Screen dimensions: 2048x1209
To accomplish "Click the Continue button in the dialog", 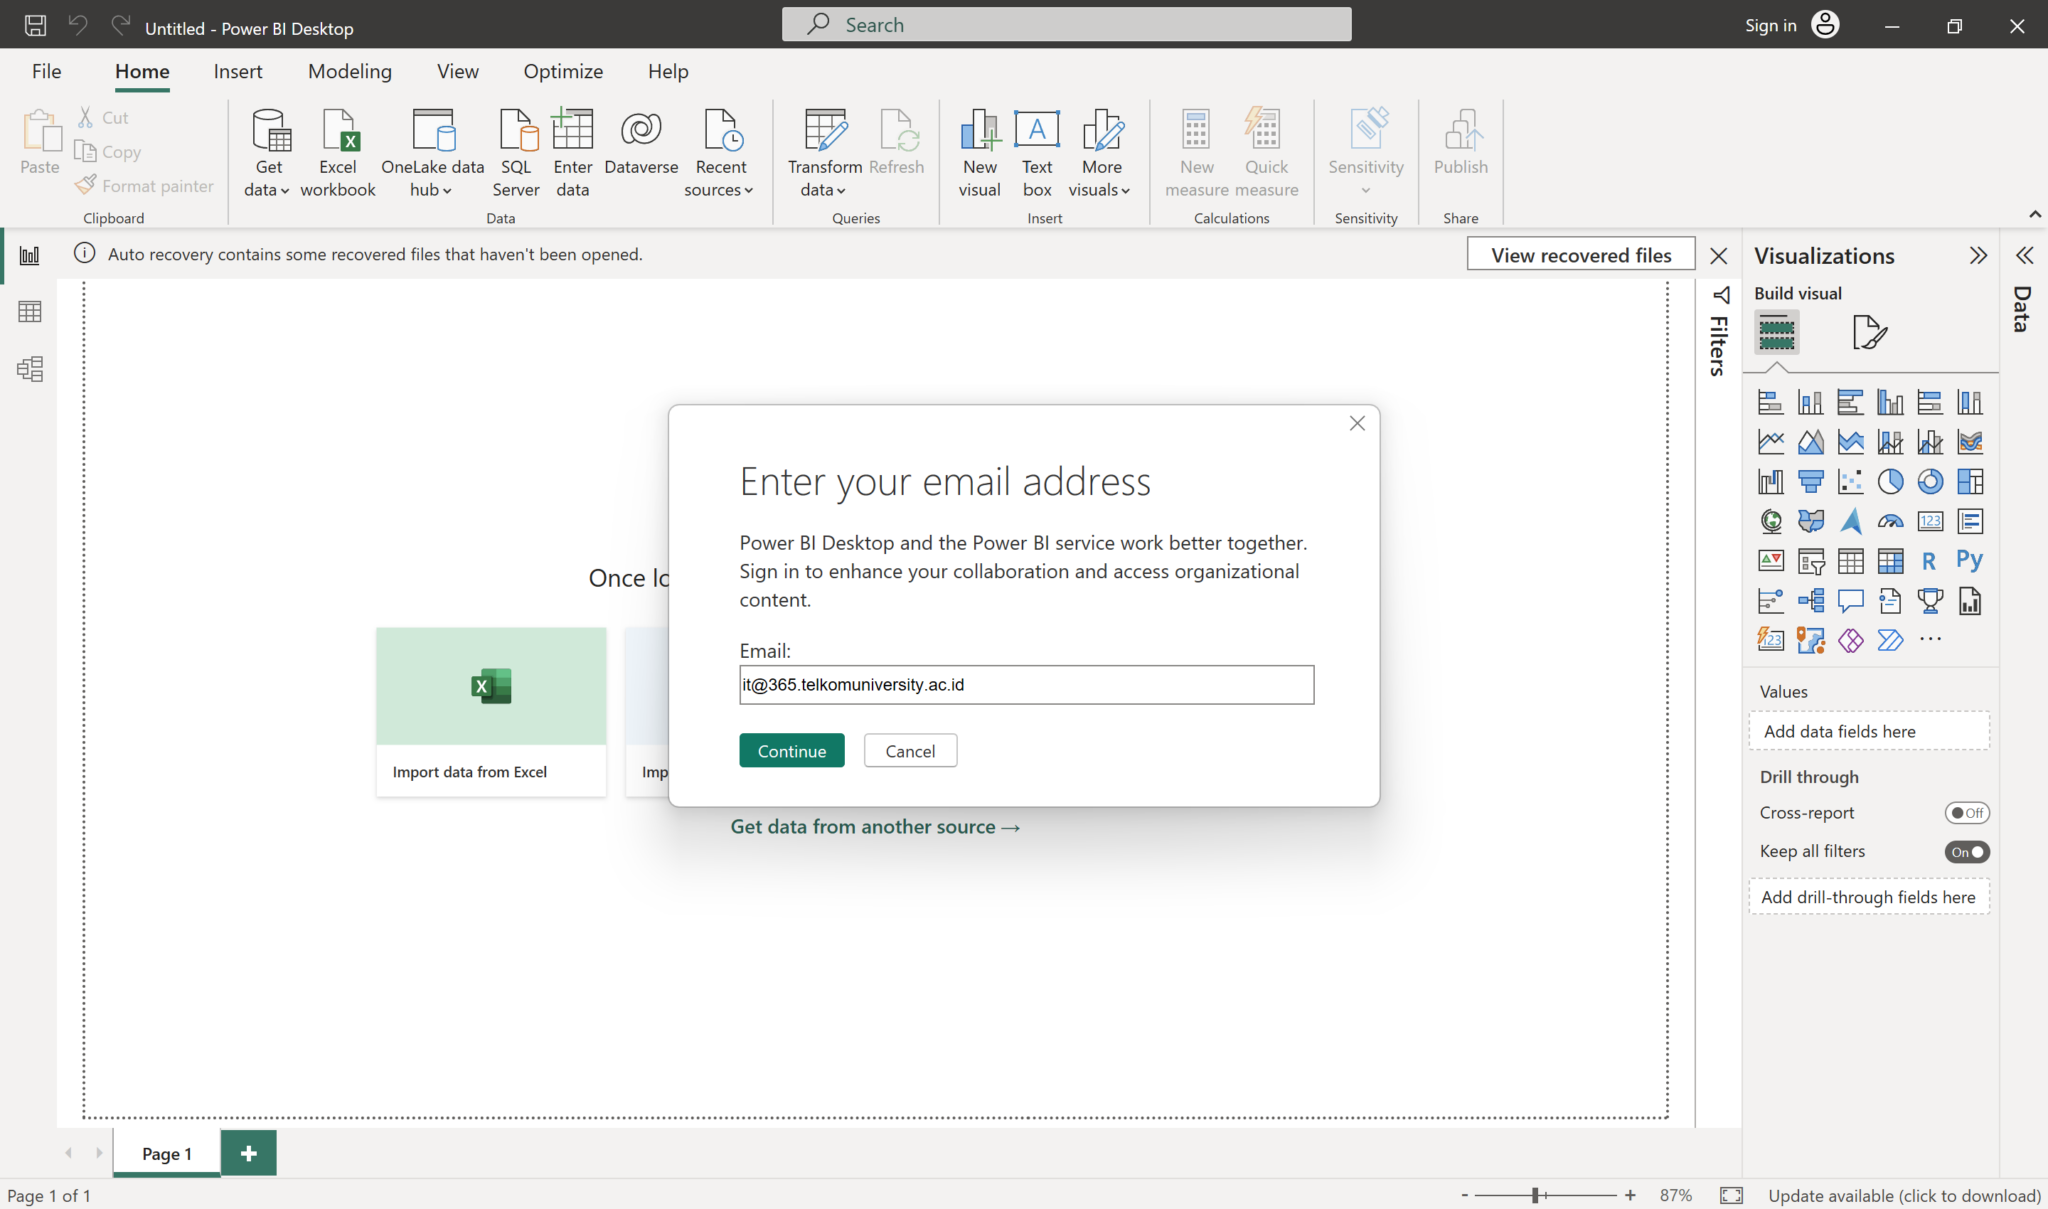I will click(791, 750).
